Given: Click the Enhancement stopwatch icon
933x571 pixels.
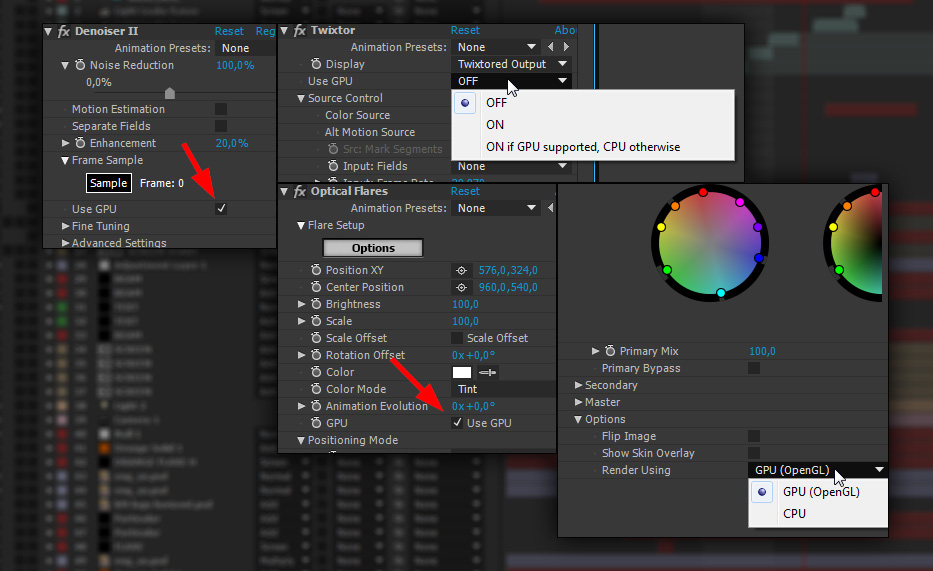Looking at the screenshot, I should click(x=80, y=143).
